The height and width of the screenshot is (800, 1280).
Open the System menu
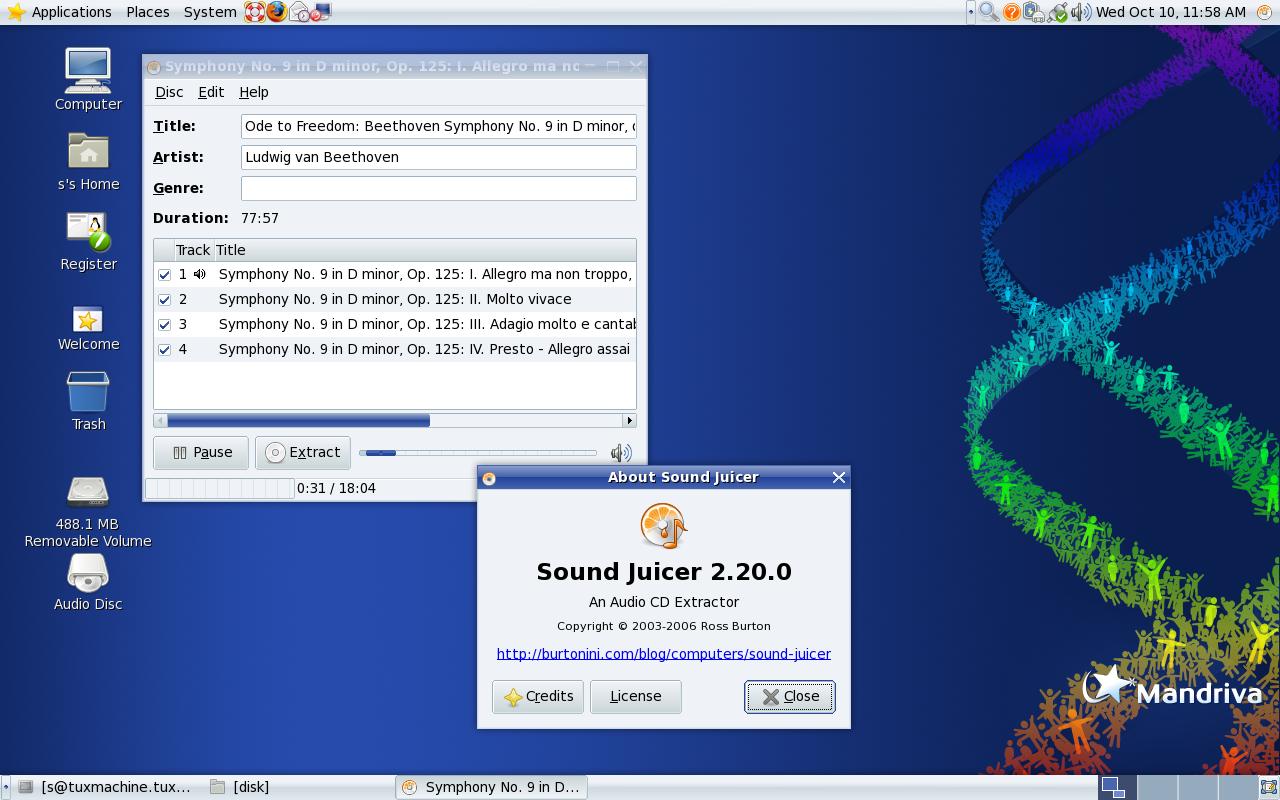(x=210, y=12)
